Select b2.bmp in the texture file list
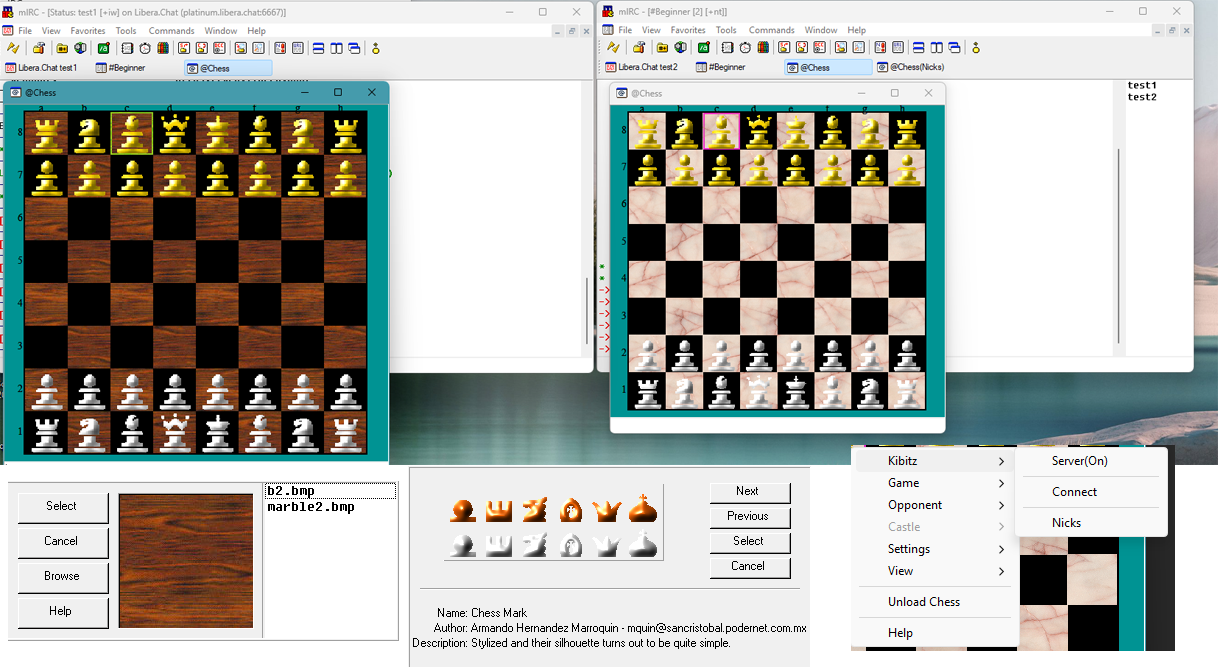The image size is (1221, 667). 330,491
